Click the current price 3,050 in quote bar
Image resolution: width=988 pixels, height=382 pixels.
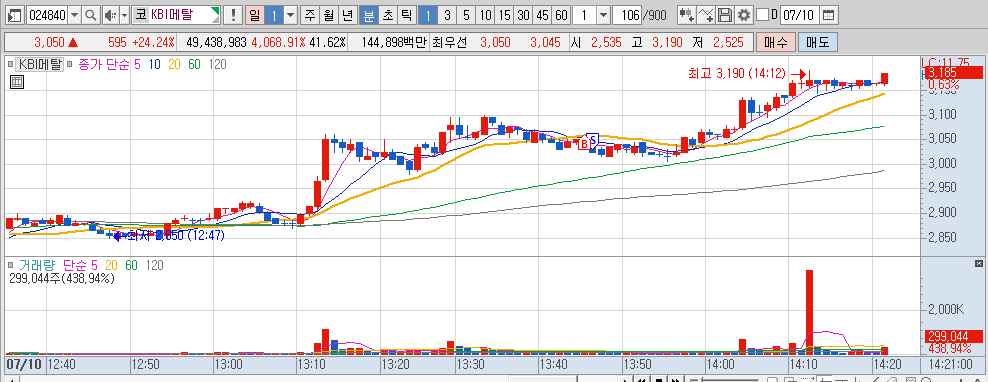49,43
